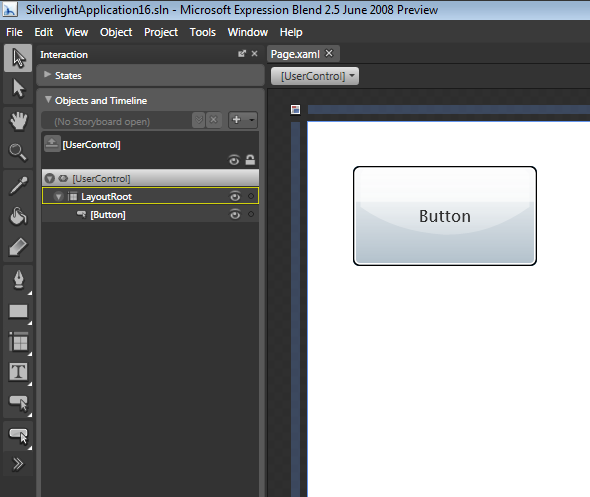
Task: Click the storyboard picker double-chevron
Action: [199, 120]
